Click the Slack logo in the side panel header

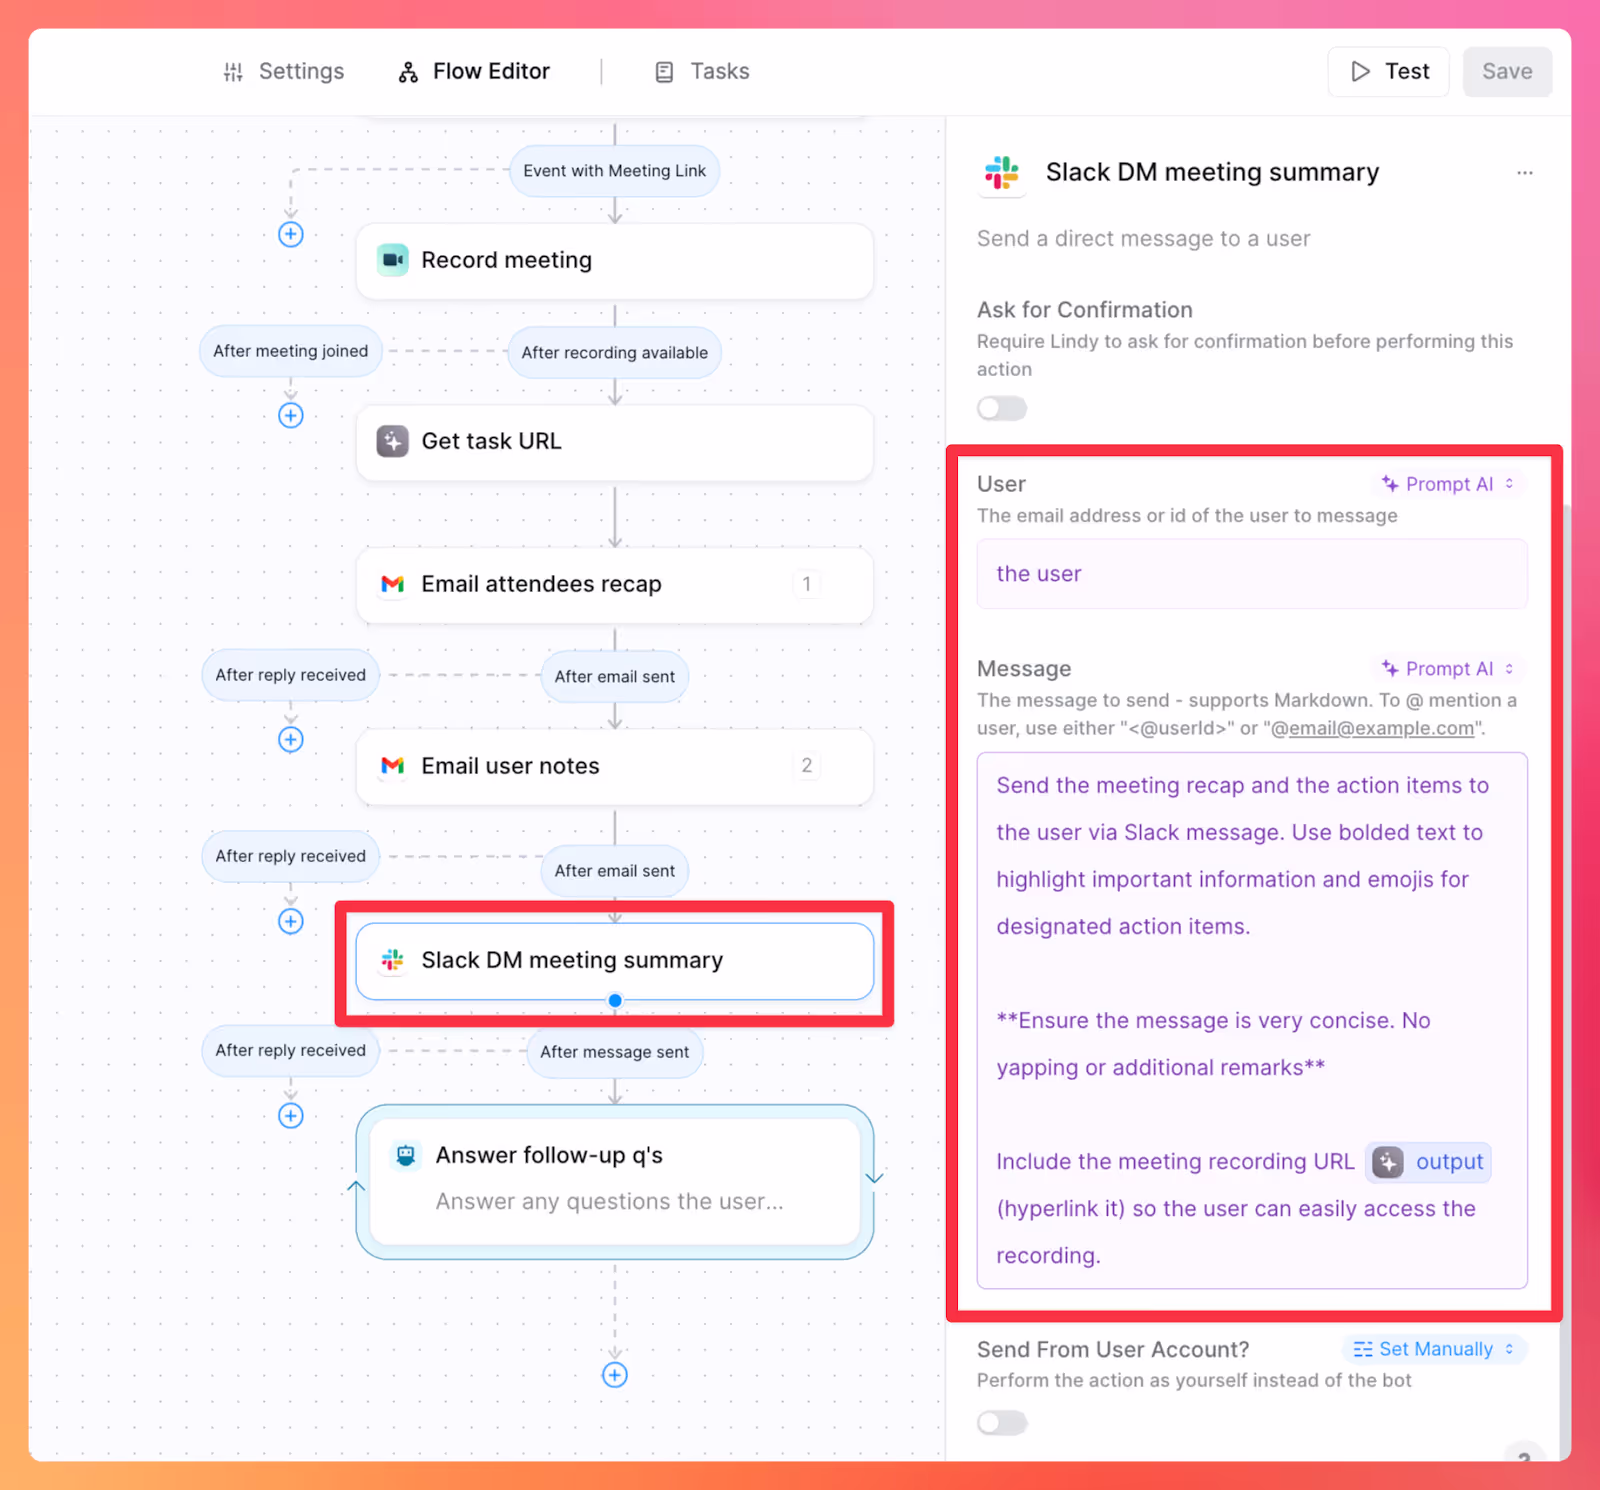click(1002, 173)
